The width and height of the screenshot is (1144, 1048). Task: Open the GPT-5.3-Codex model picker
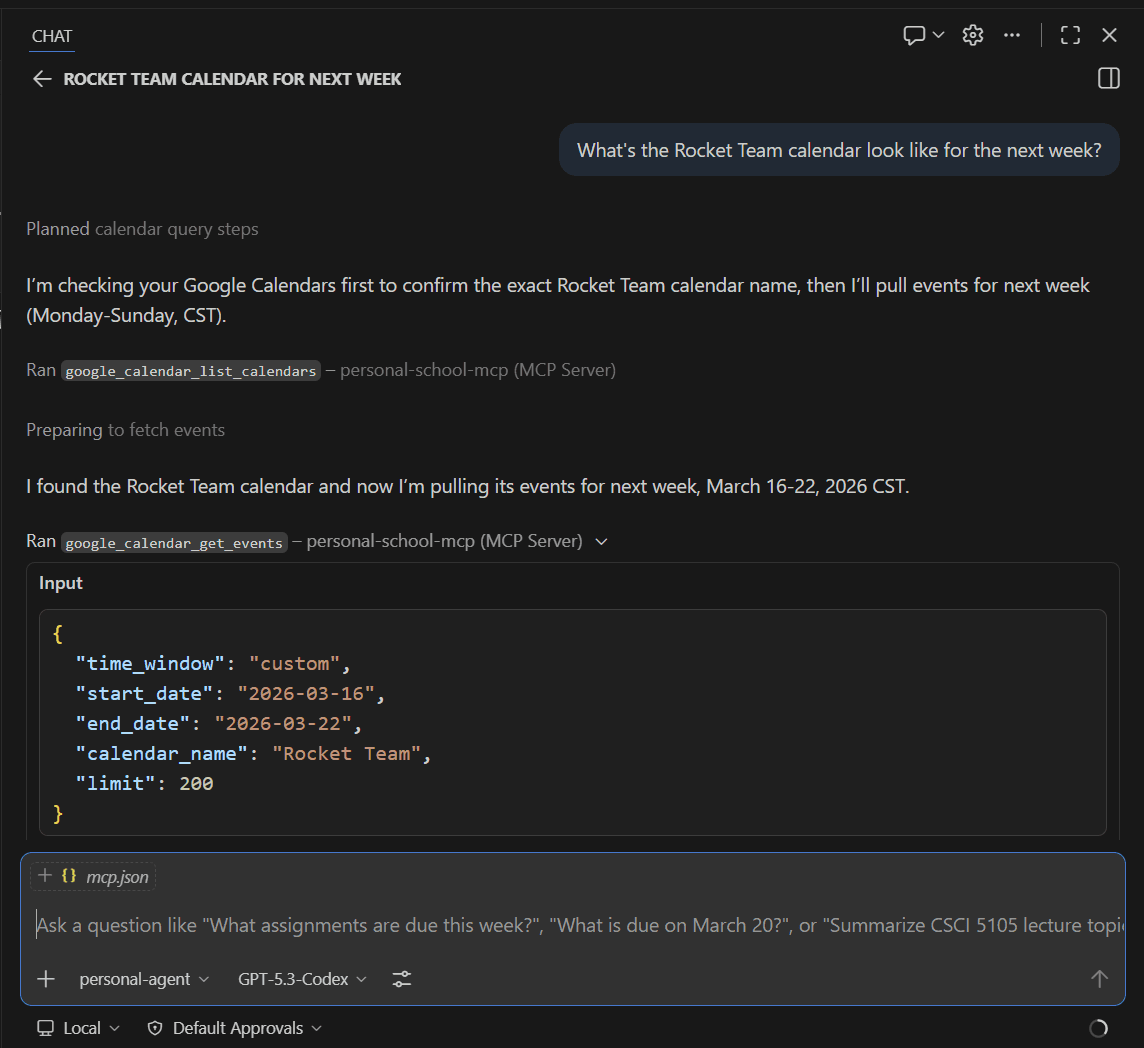click(302, 979)
